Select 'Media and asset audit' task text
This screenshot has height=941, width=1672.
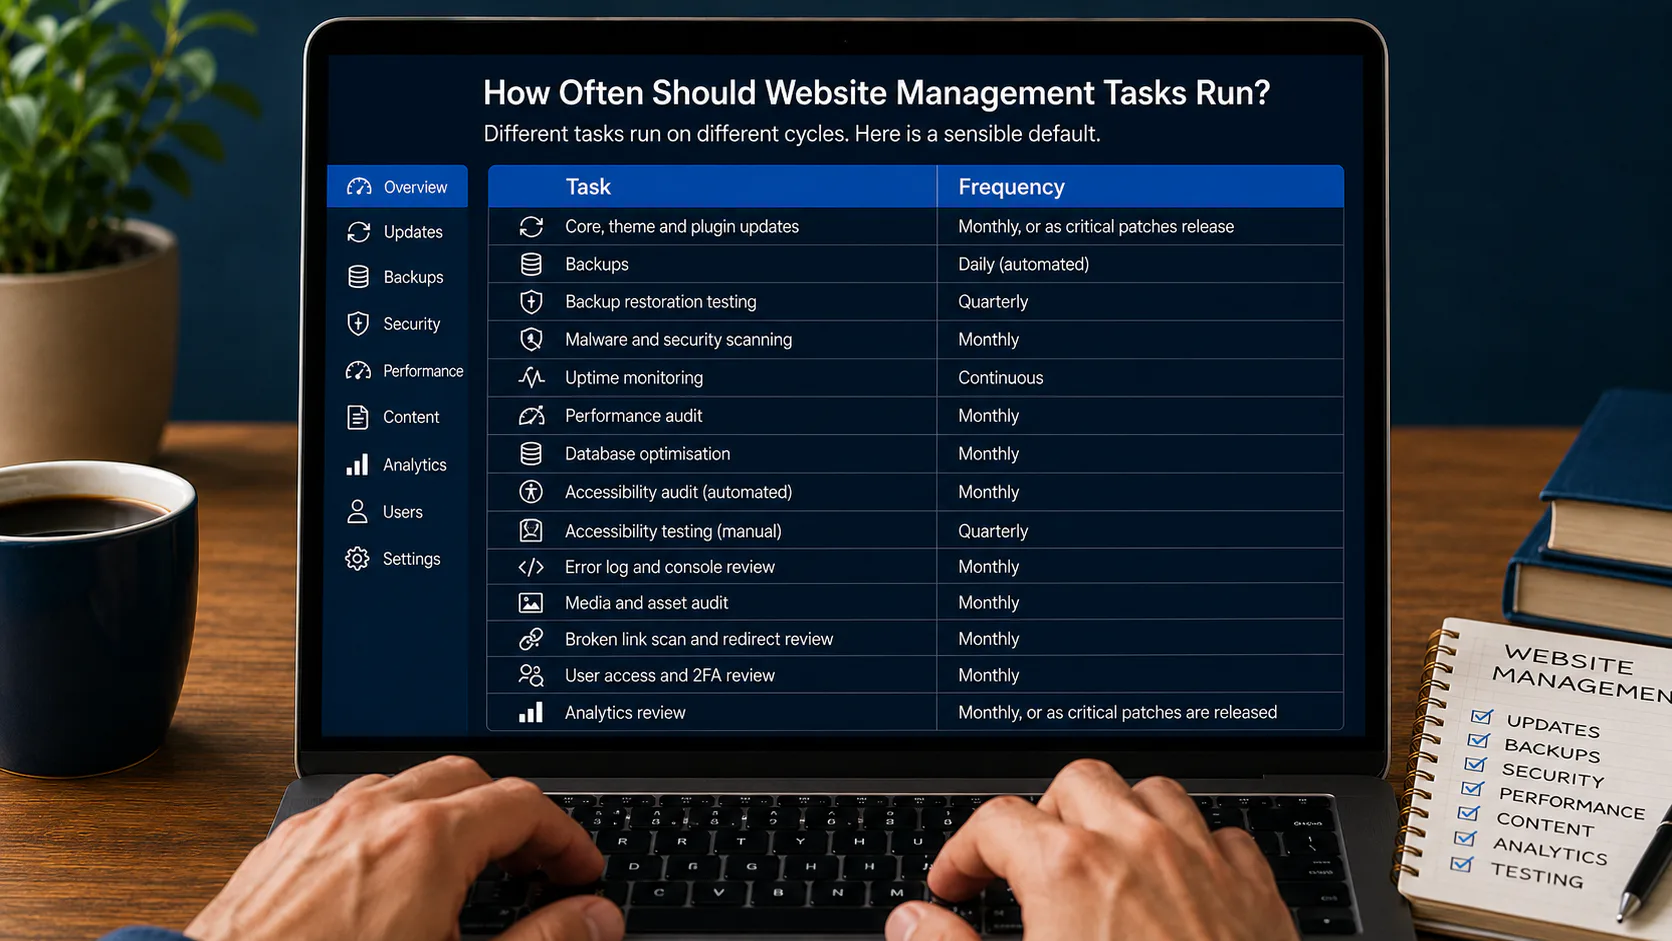pyautogui.click(x=646, y=603)
